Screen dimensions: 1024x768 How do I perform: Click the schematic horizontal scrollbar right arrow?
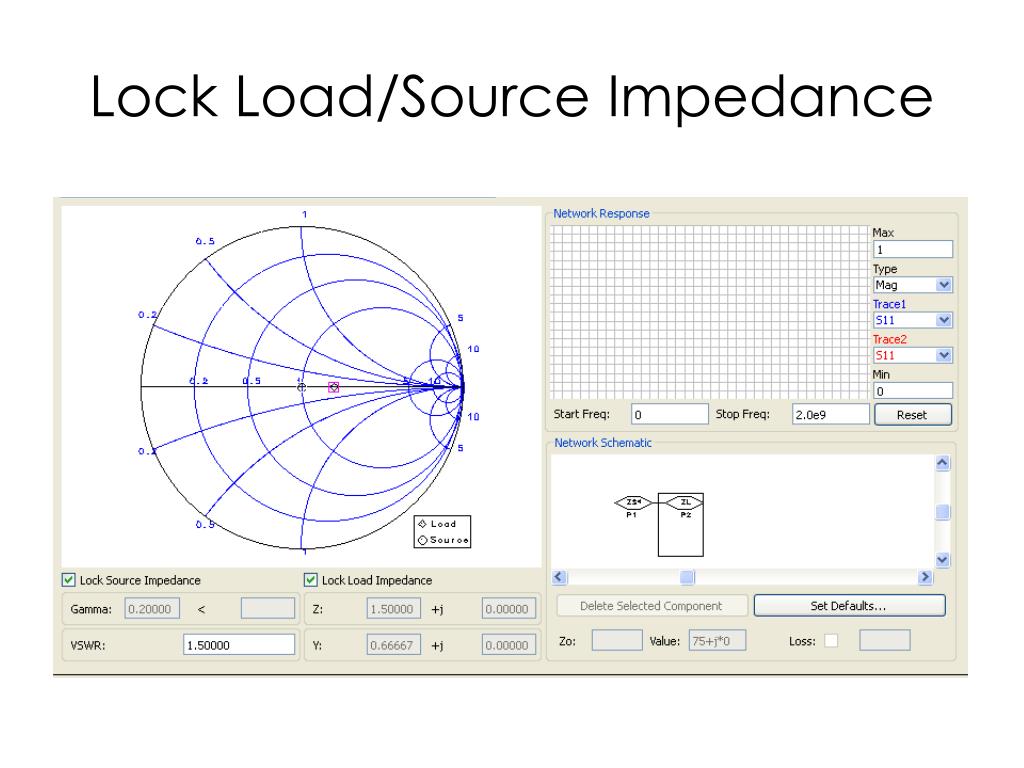coord(925,577)
